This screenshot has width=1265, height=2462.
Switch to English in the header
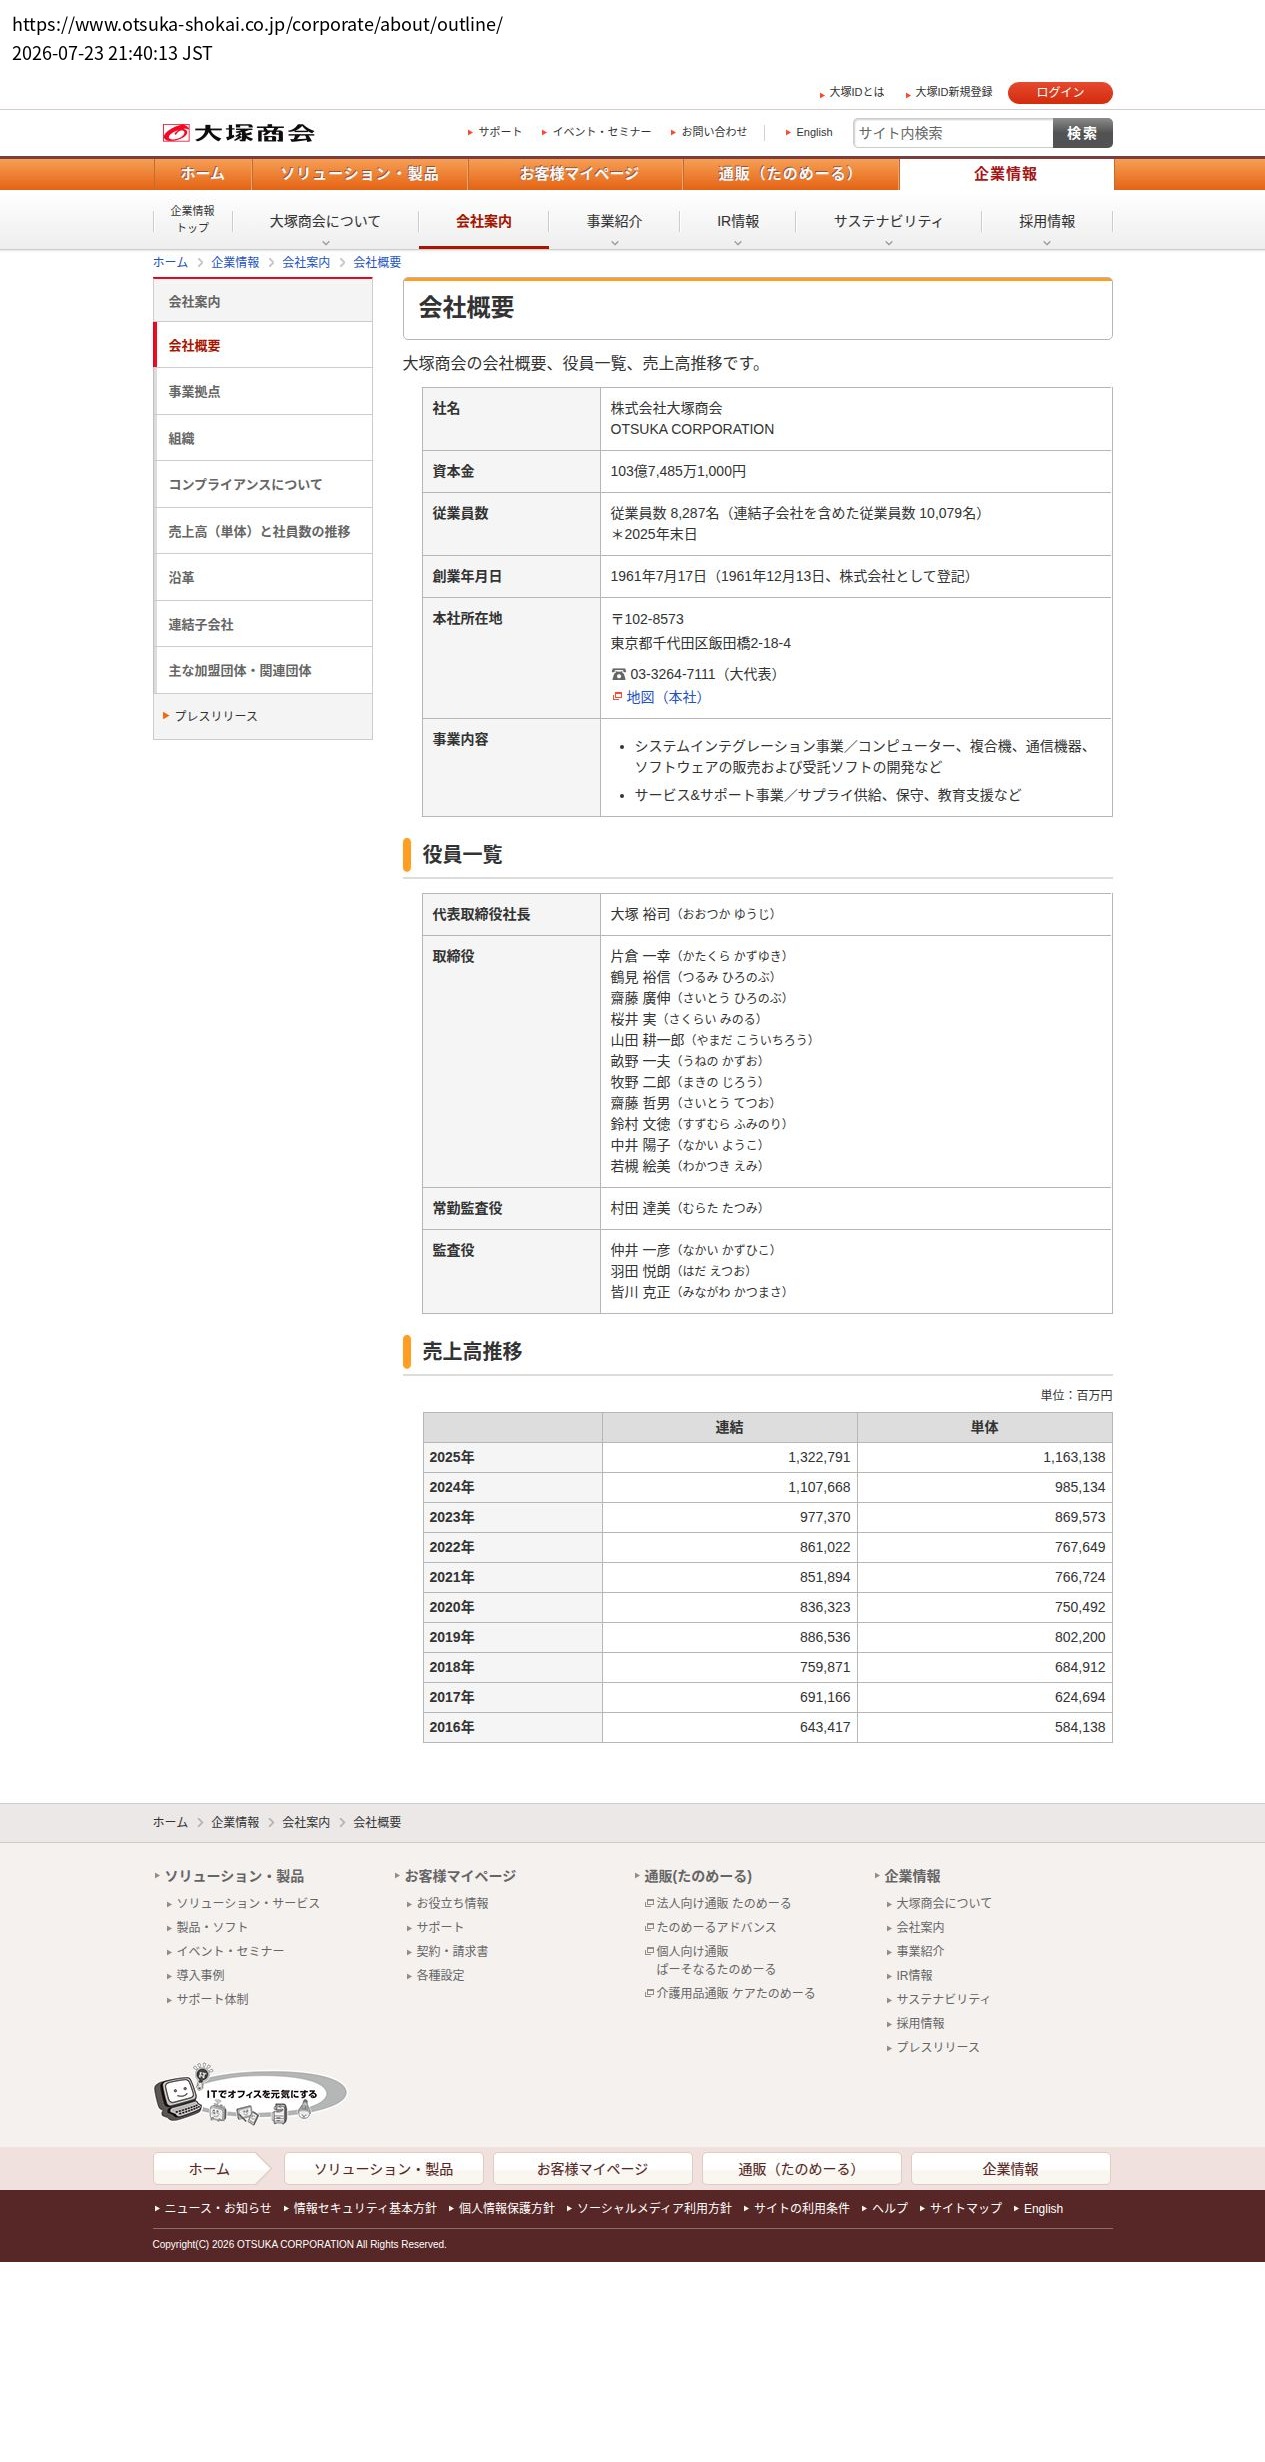[814, 132]
